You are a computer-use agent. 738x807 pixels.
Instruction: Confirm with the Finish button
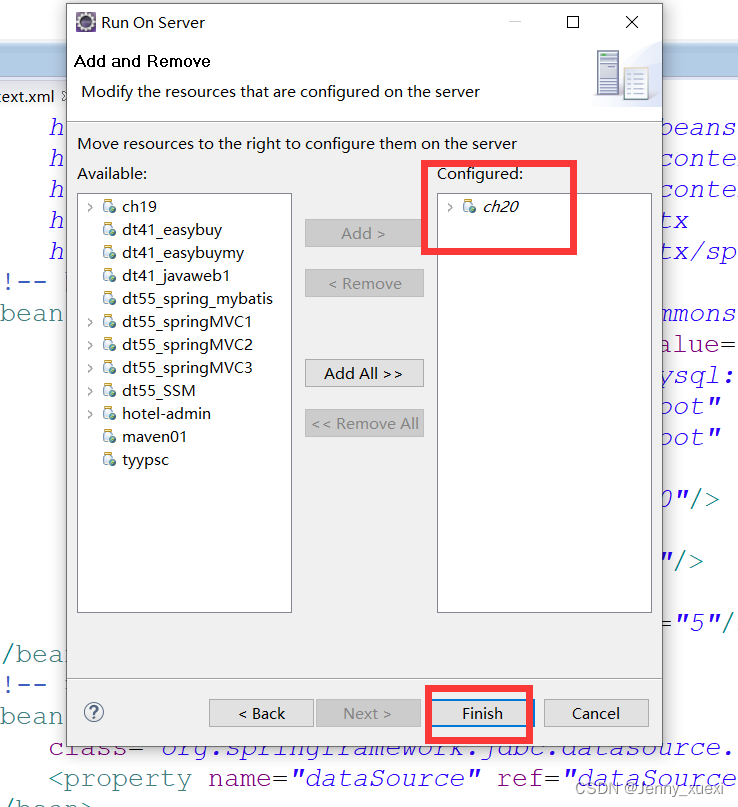point(482,713)
